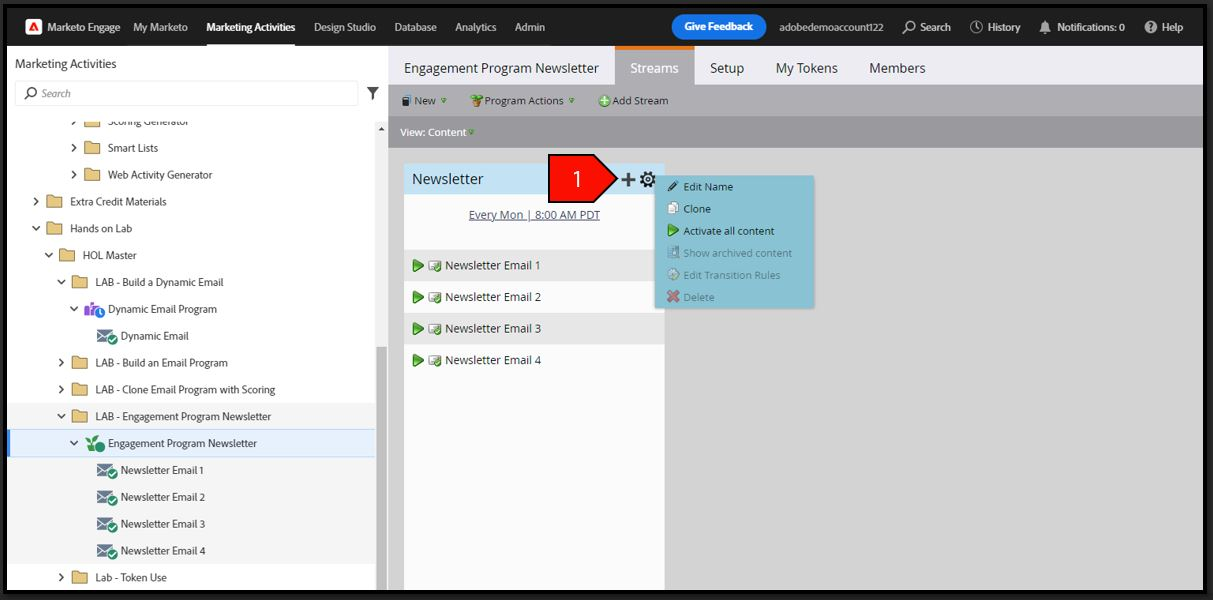Open Design Studio in the top navigation
This screenshot has width=1213, height=600.
pyautogui.click(x=345, y=27)
